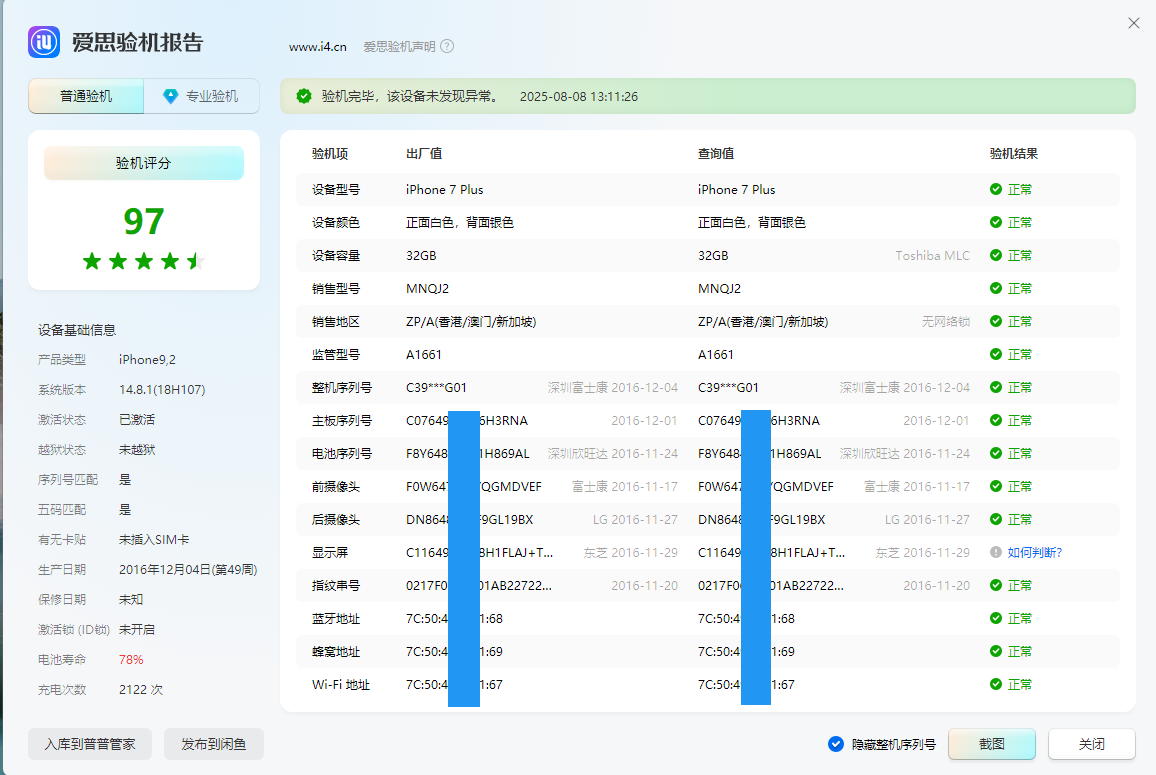The width and height of the screenshot is (1156, 775).
Task: Toggle the 隐藏整机序列号 checkbox
Action: pos(835,744)
